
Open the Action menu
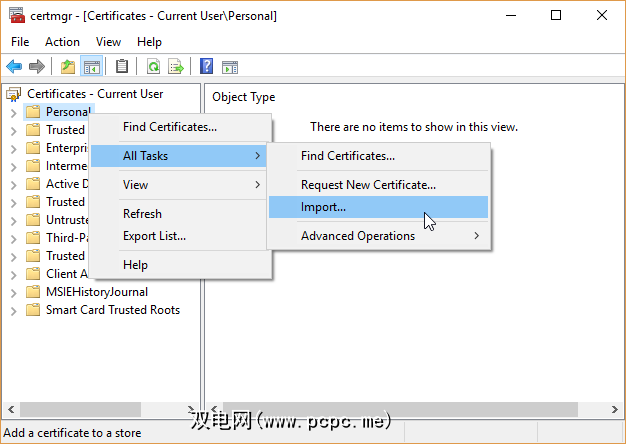click(x=62, y=42)
